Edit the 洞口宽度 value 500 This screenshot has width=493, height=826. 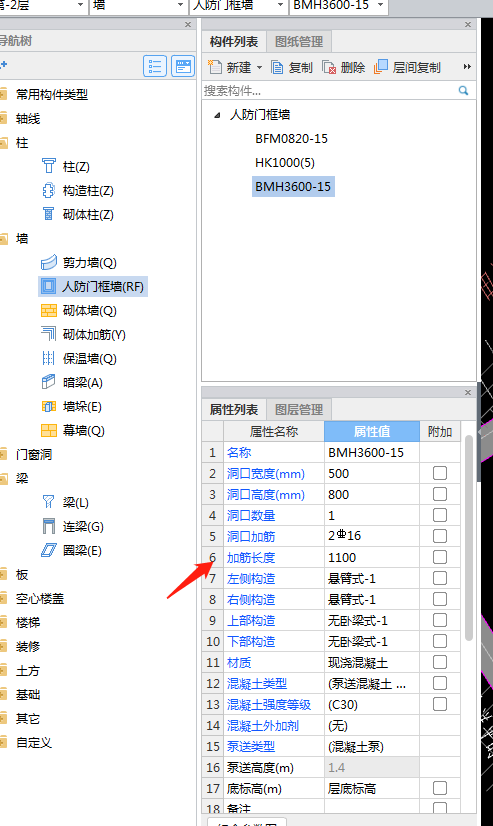point(372,473)
